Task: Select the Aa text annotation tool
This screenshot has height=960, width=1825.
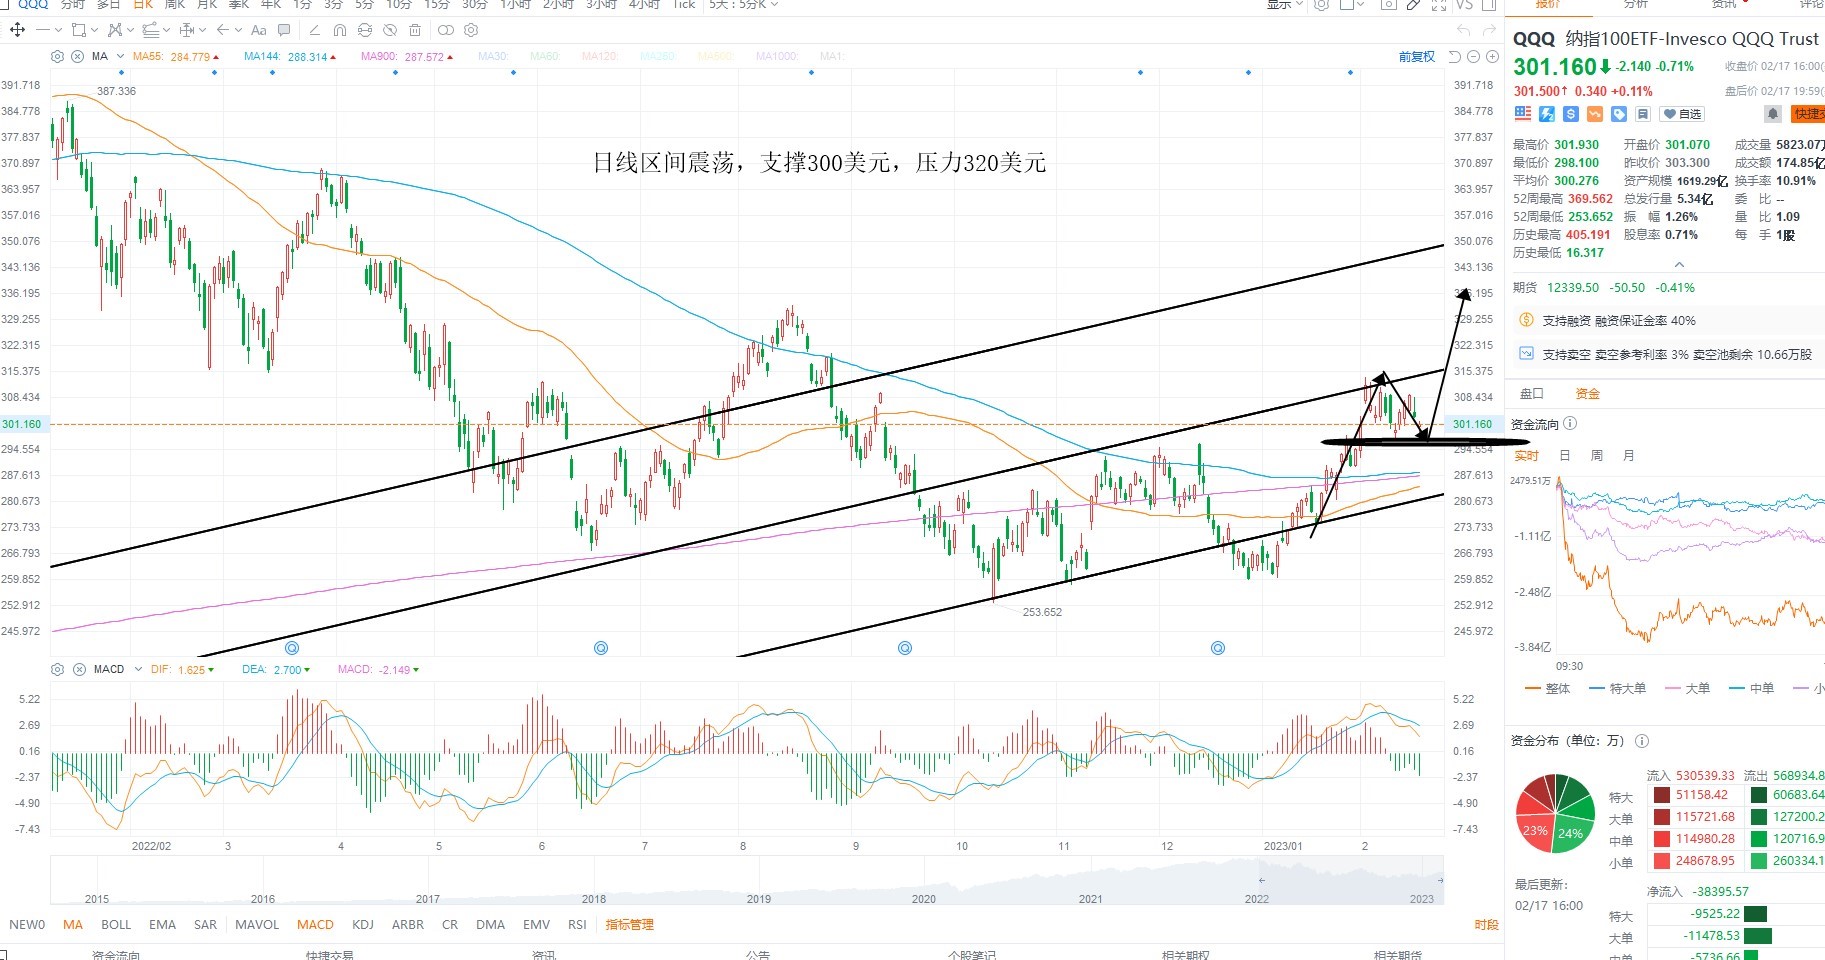Action: click(258, 30)
